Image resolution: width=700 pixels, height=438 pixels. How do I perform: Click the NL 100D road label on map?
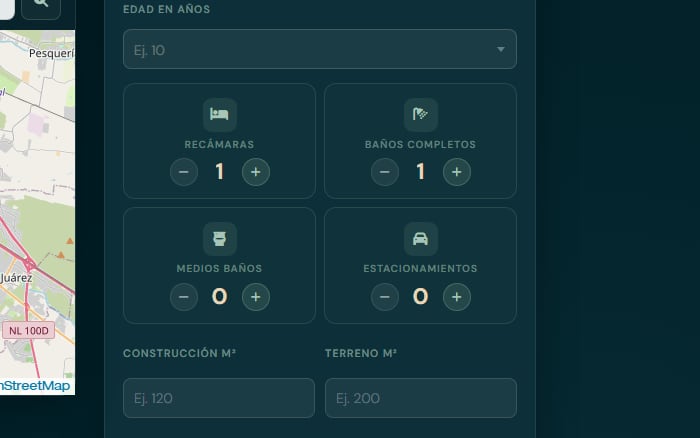pos(29,330)
